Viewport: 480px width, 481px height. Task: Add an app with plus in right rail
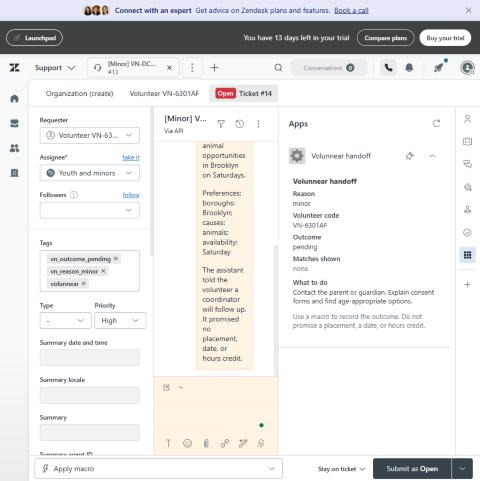(467, 285)
